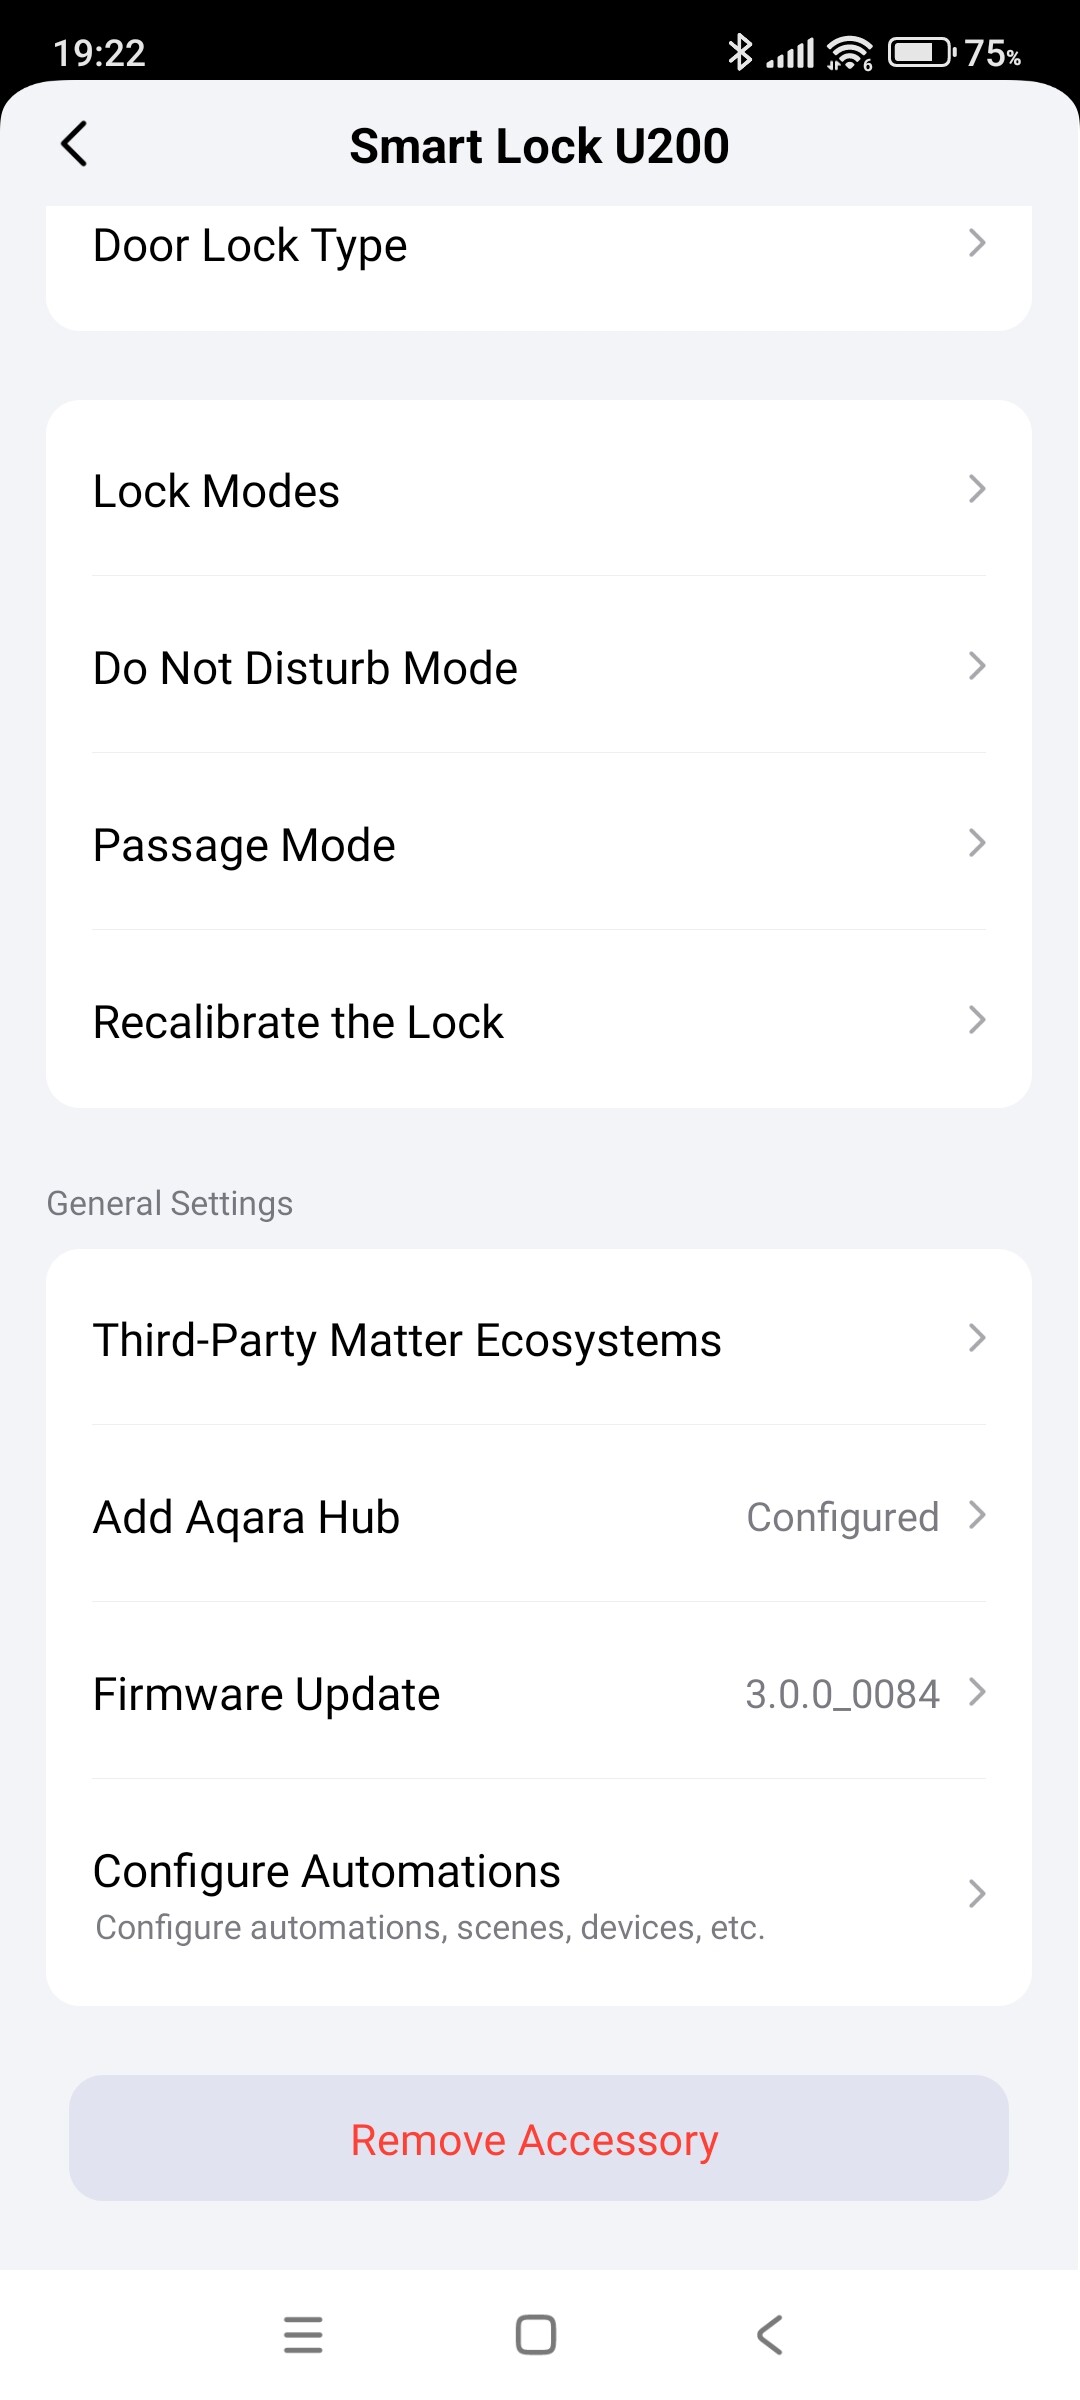Tap the Bluetooth status icon

tap(739, 52)
